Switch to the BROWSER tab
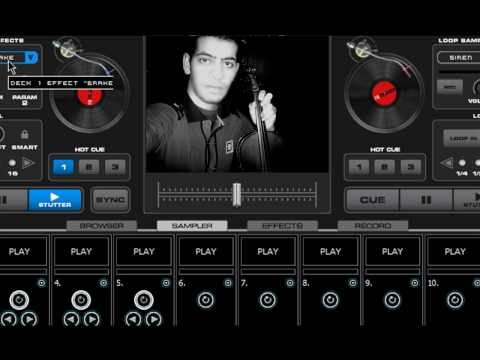480x360 pixels. click(102, 226)
